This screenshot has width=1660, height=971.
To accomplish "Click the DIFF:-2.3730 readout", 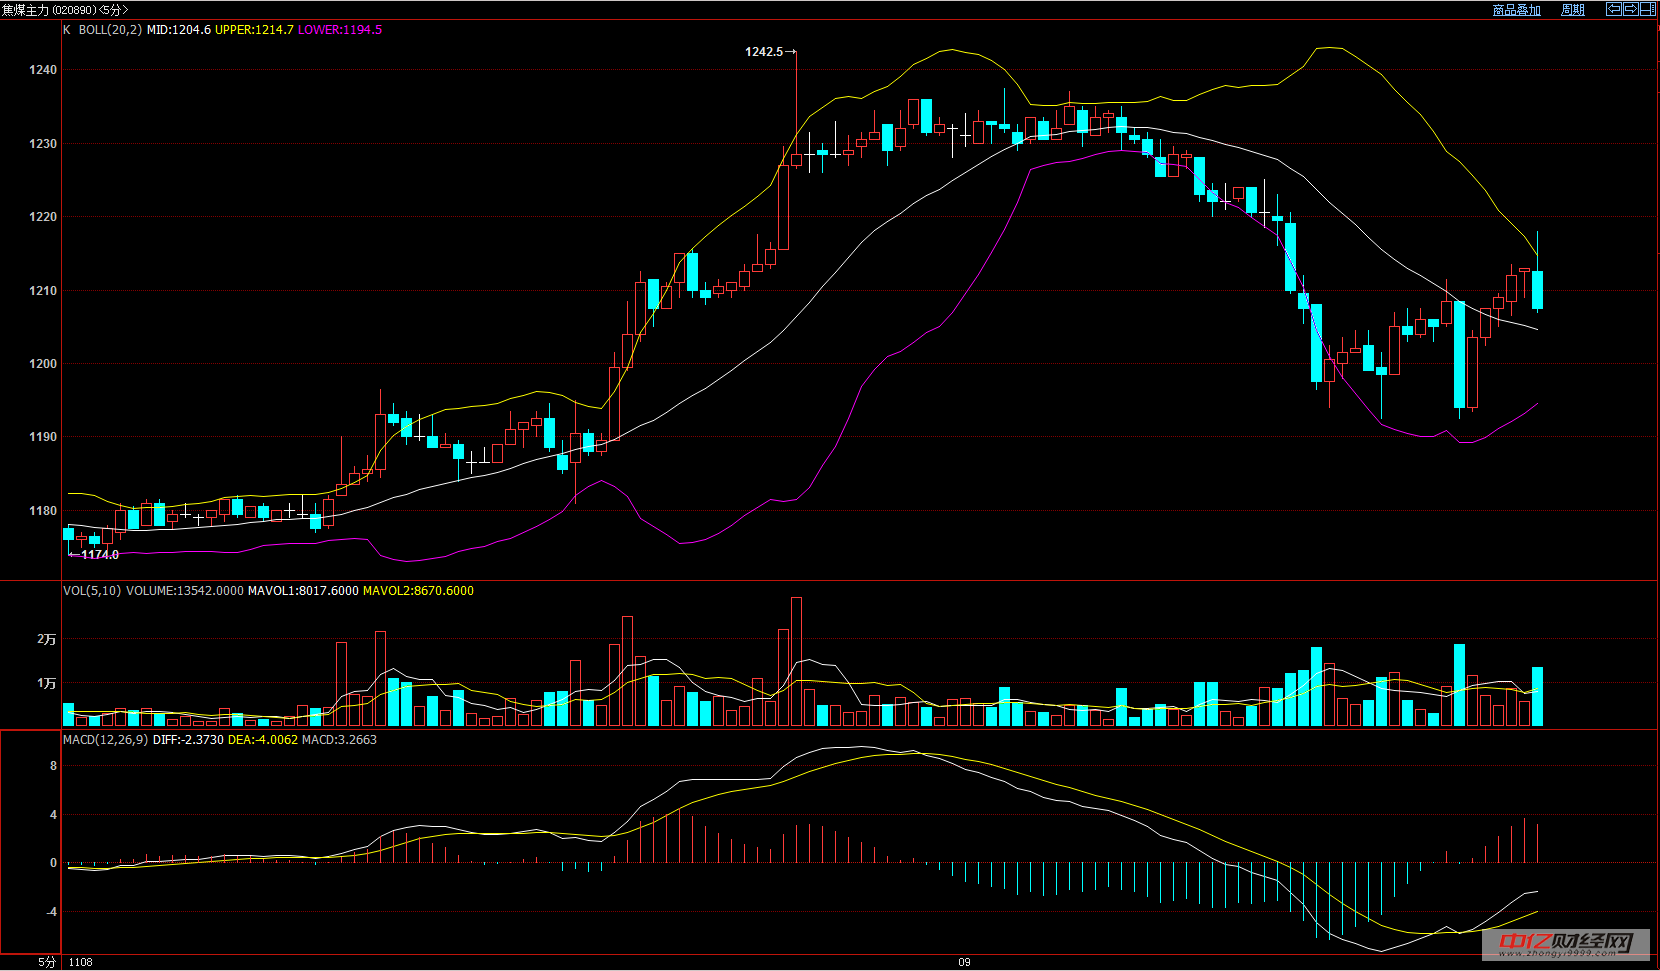I will 188,740.
